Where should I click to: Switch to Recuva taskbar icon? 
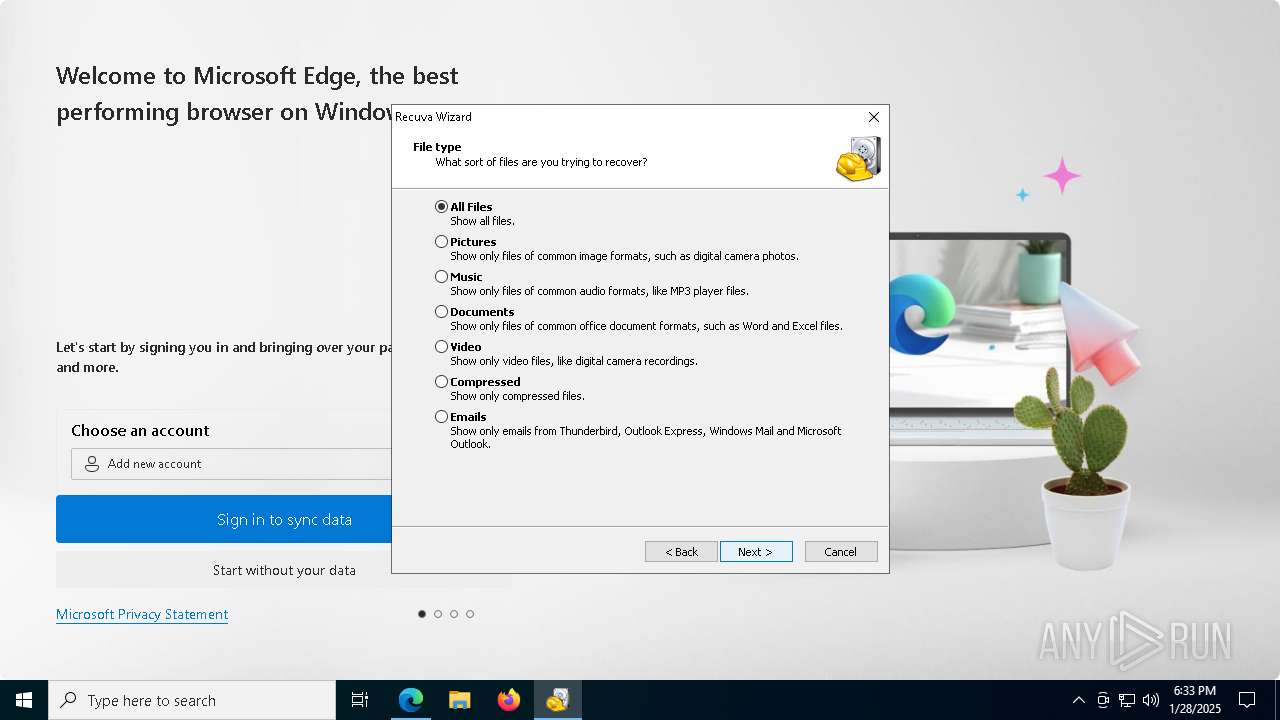(x=557, y=700)
